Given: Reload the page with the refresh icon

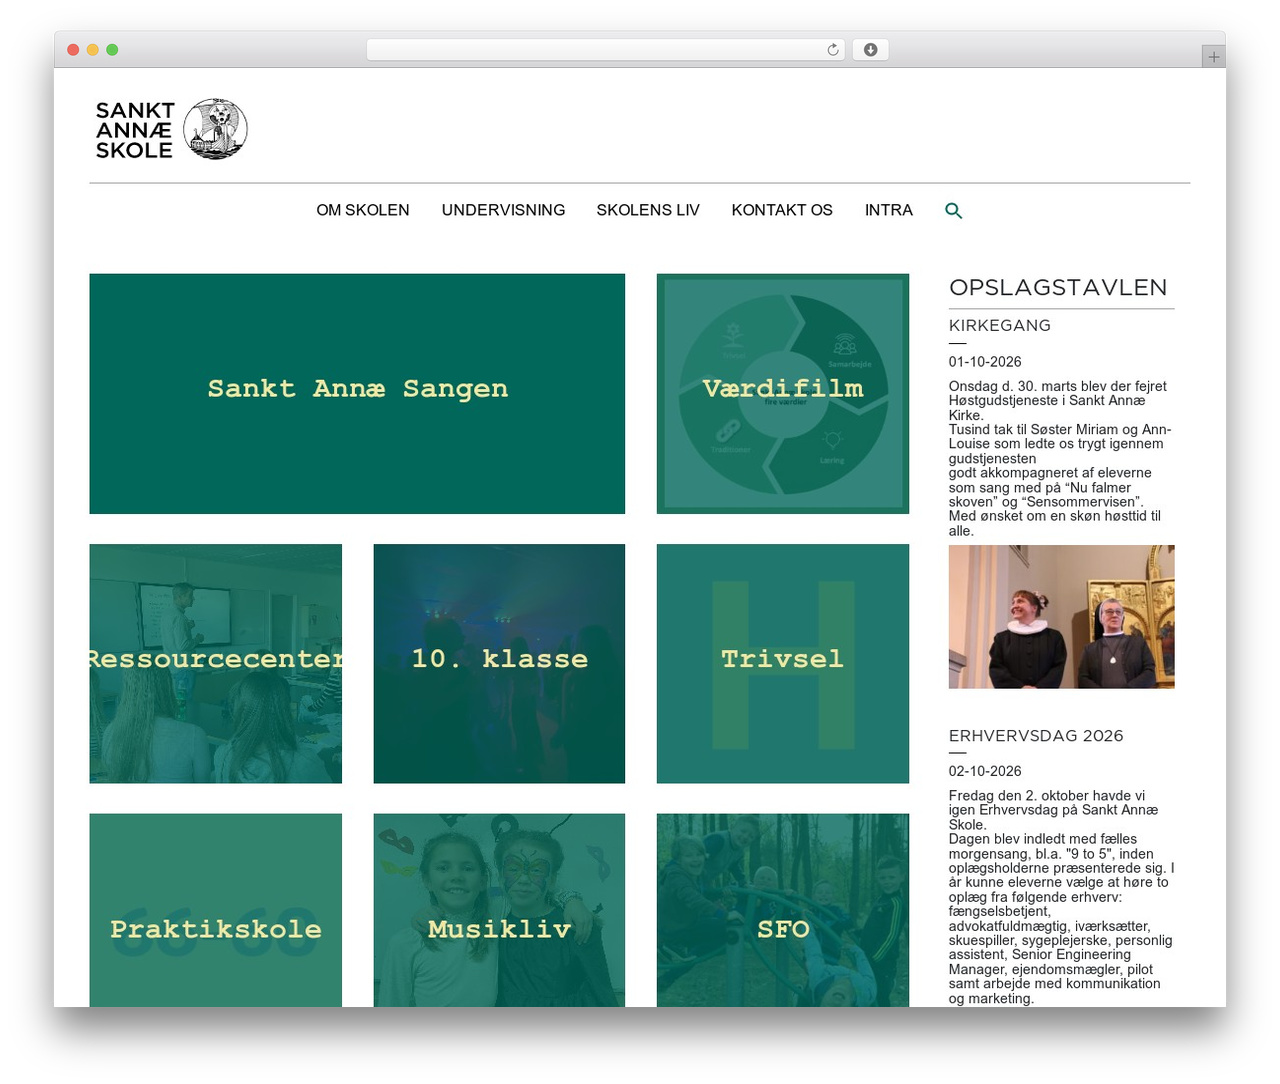Looking at the screenshot, I should pos(833,50).
